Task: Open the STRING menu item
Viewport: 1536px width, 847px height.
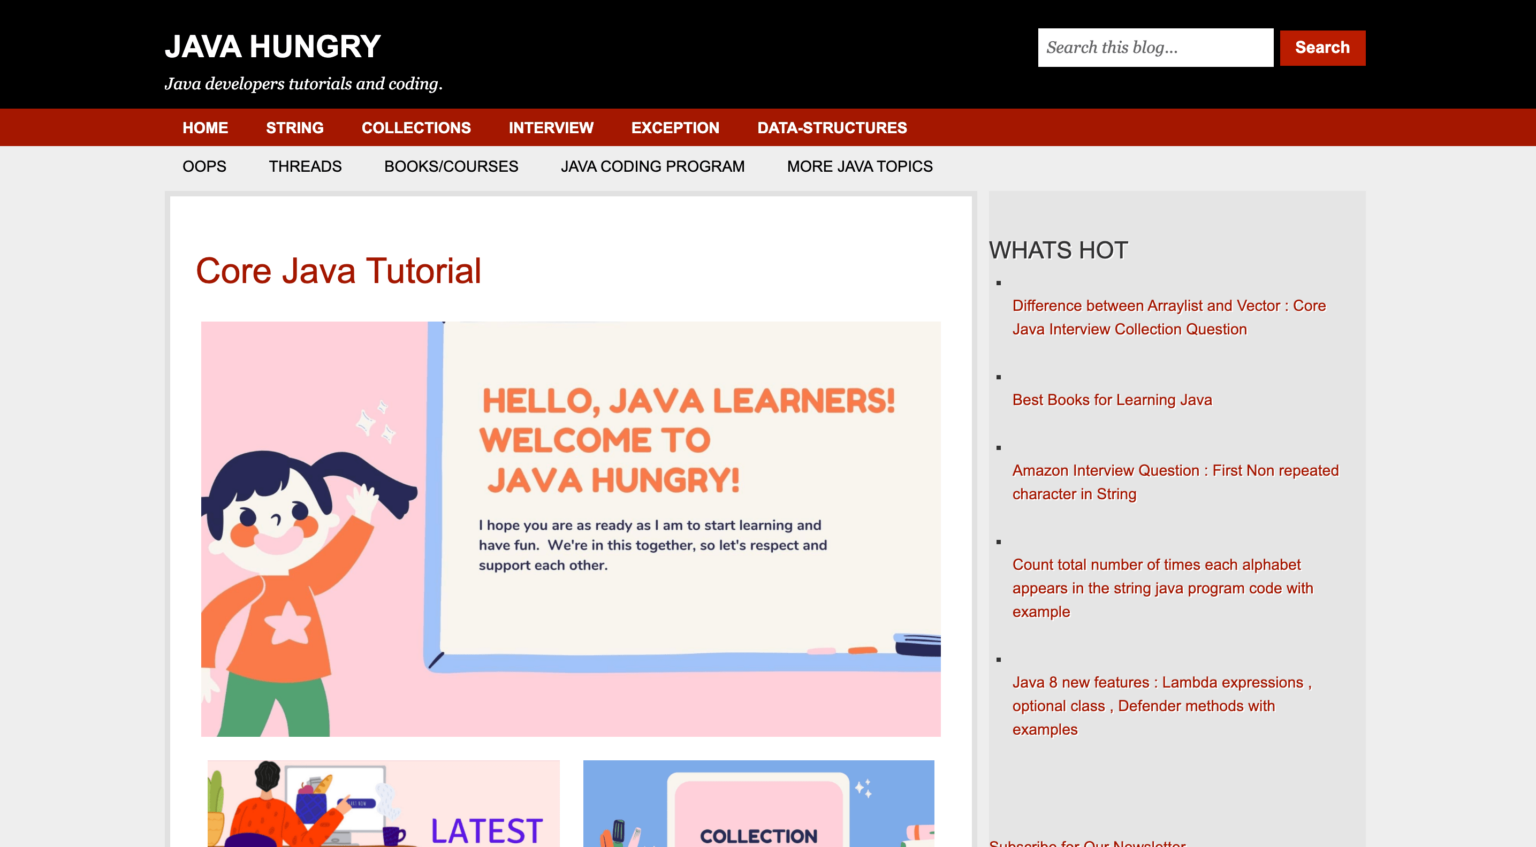Action: pos(295,128)
